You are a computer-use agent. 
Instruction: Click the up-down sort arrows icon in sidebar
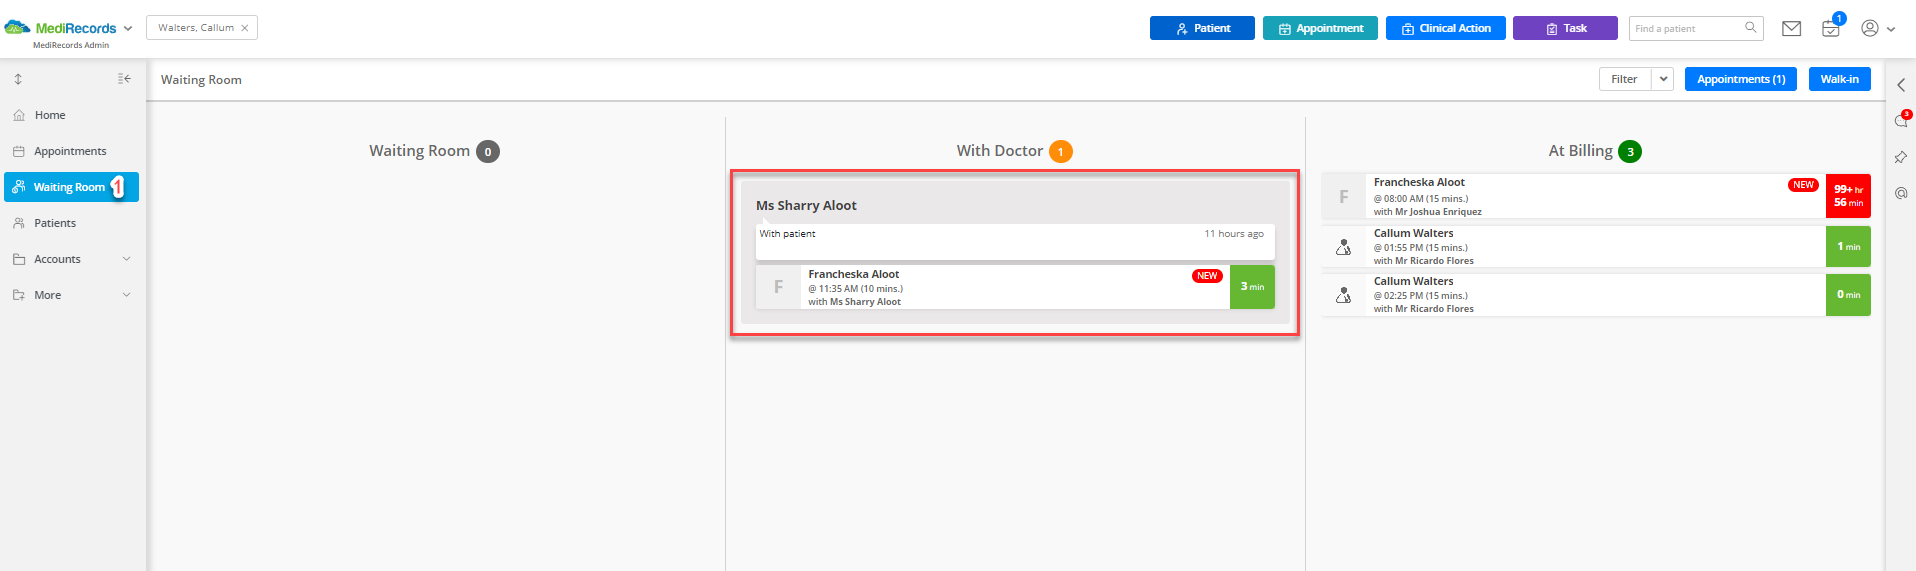[18, 79]
